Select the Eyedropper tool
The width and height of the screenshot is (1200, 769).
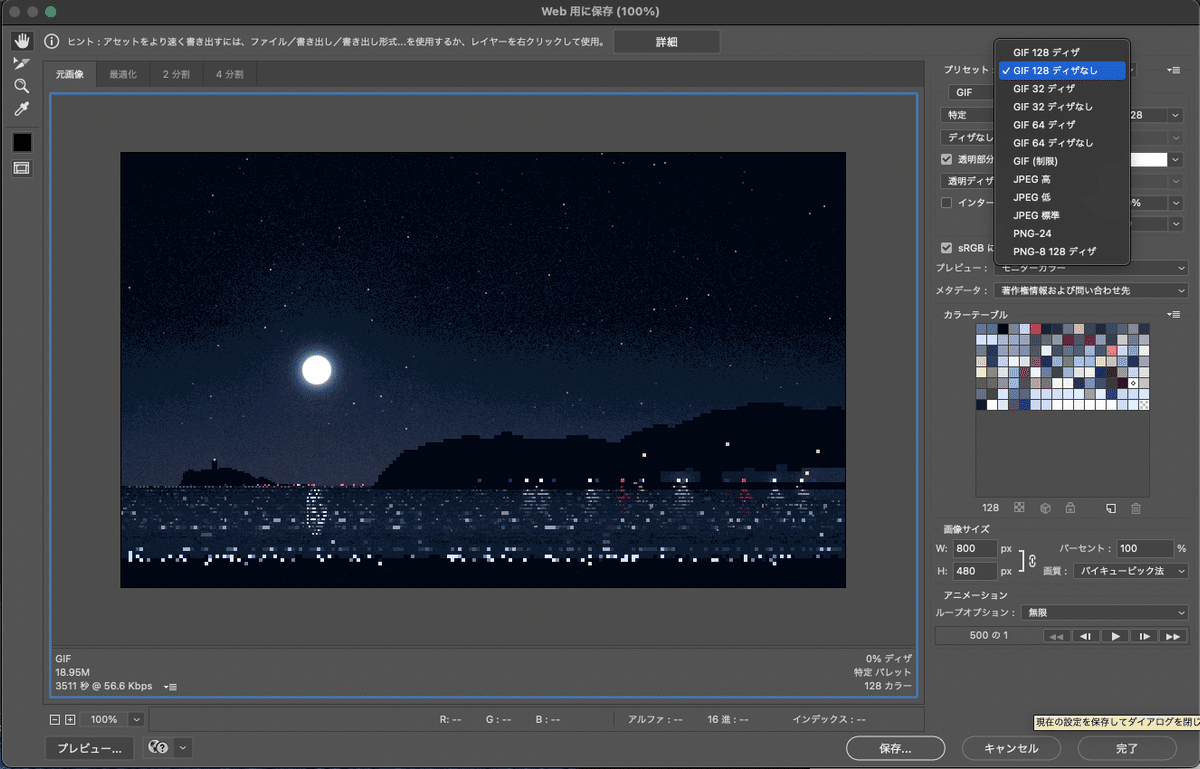click(x=21, y=108)
